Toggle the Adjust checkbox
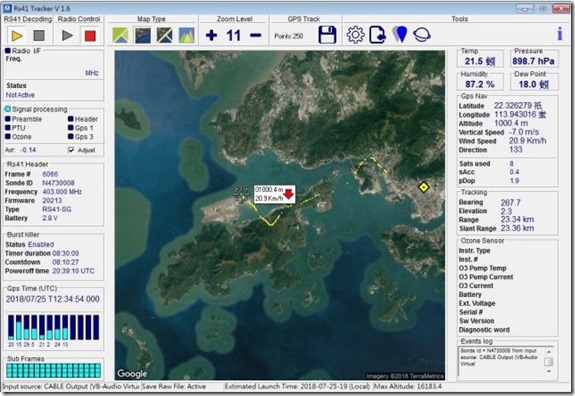Screen dimensions: 575x396 point(71,150)
